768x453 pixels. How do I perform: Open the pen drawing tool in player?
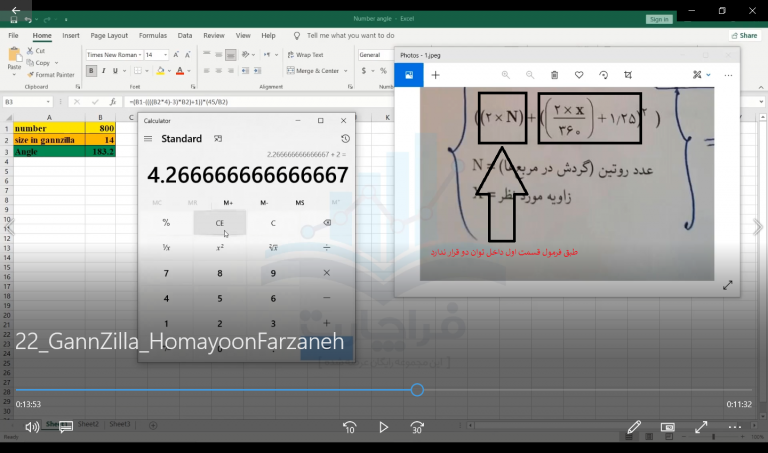634,427
